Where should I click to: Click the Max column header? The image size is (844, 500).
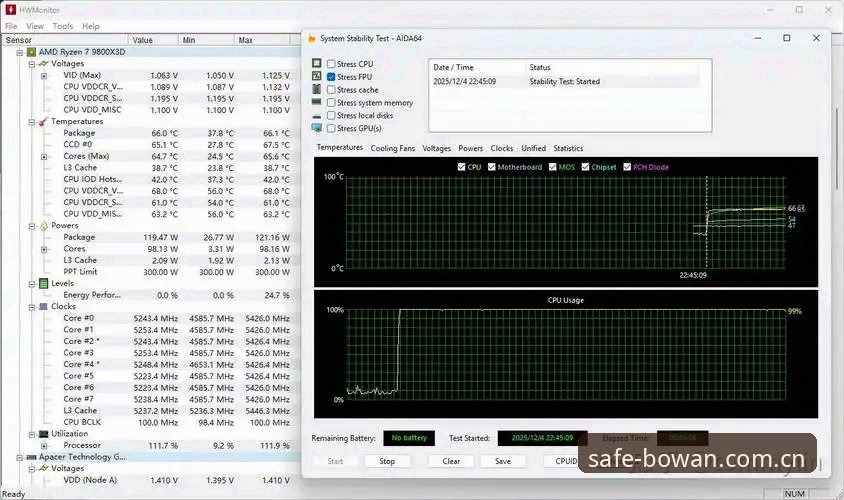263,40
